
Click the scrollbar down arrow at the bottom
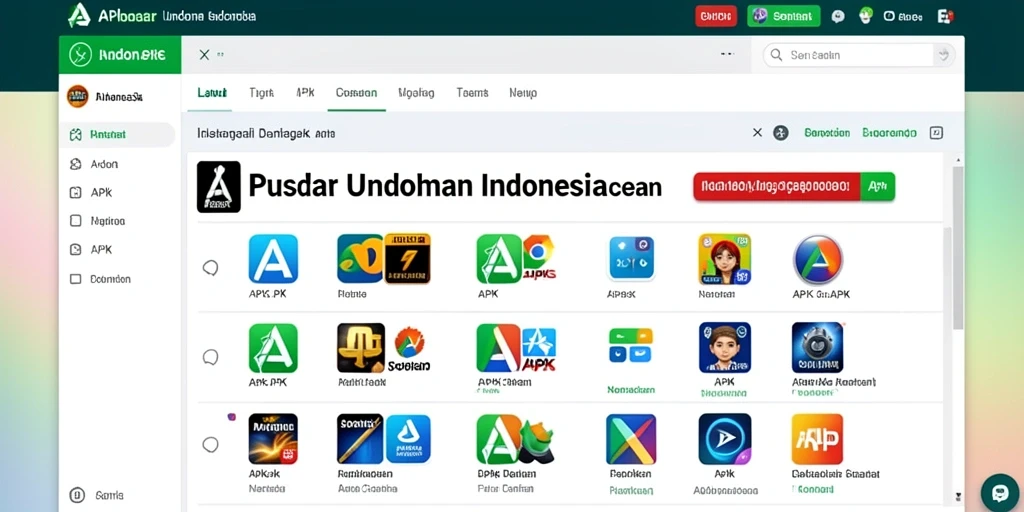point(958,496)
